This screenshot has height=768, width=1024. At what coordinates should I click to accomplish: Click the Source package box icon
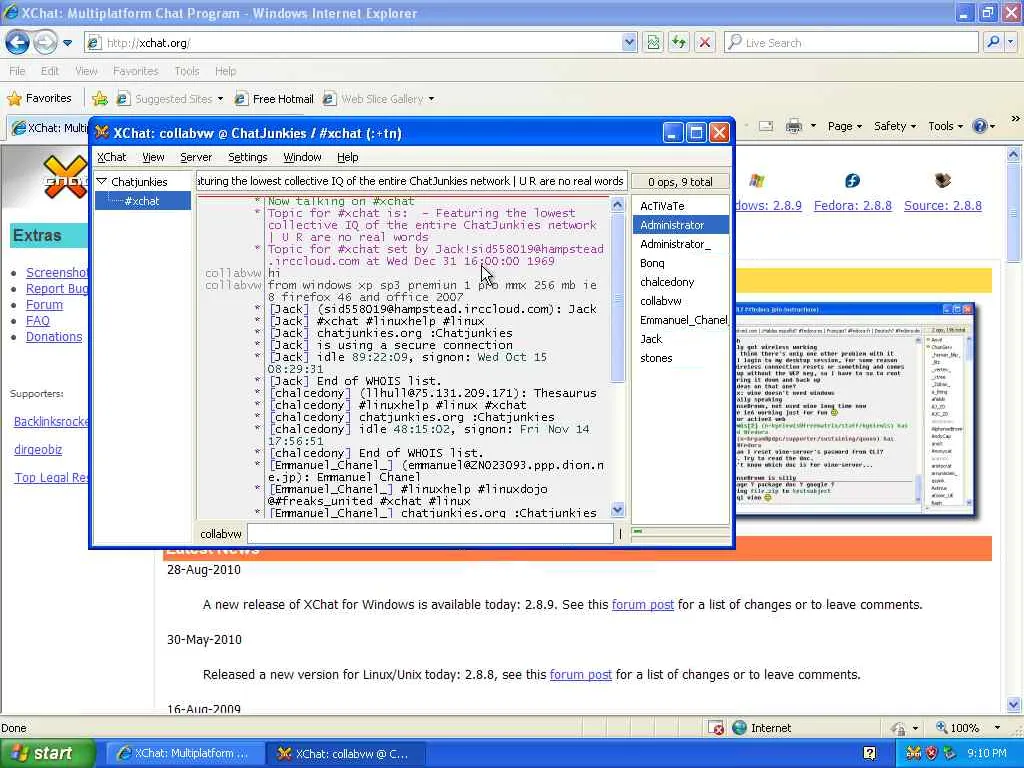point(942,180)
